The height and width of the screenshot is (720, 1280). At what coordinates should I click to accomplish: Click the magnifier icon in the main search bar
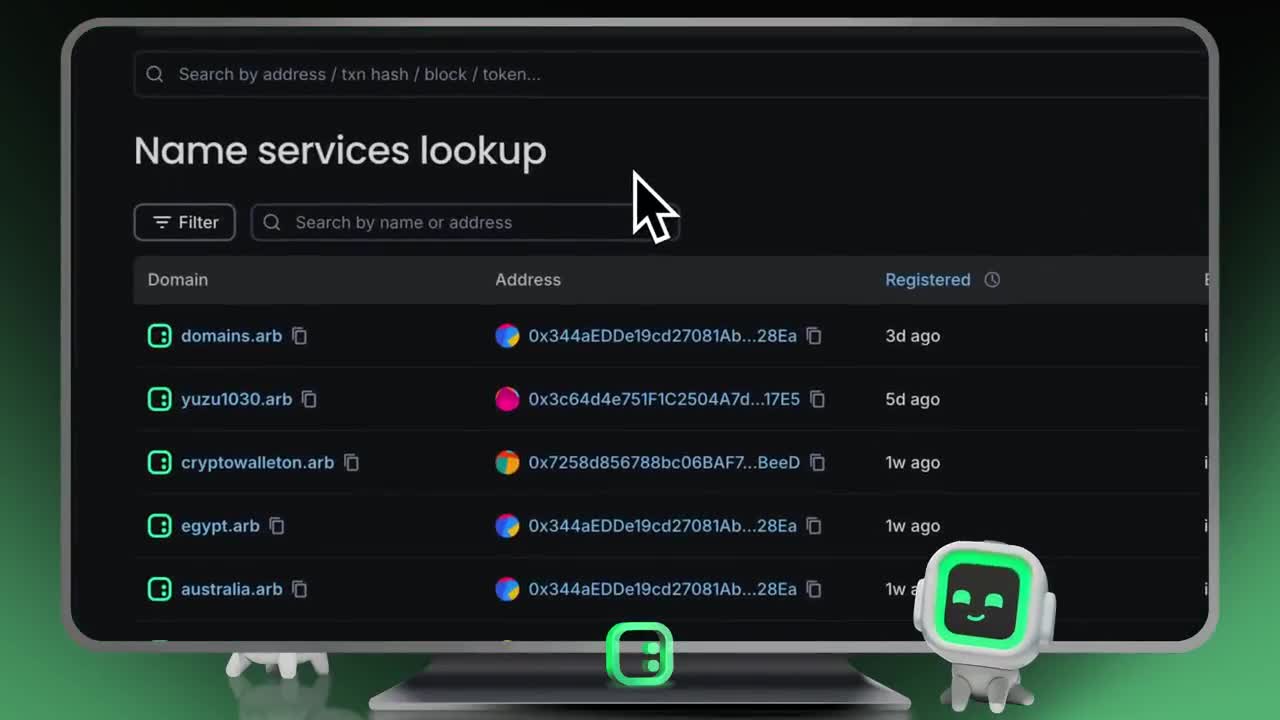[155, 74]
